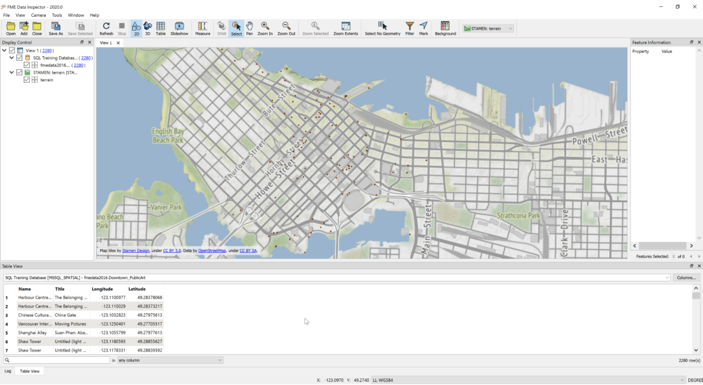Screen dimensions: 703x385
Task: Open the Help menu
Action: (94, 15)
